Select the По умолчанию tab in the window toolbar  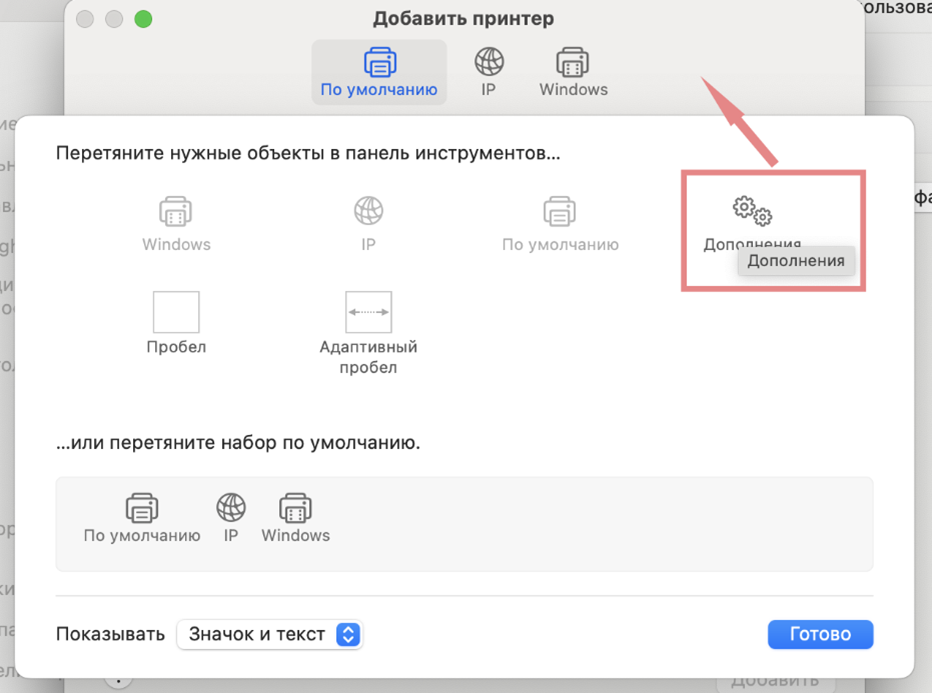378,72
